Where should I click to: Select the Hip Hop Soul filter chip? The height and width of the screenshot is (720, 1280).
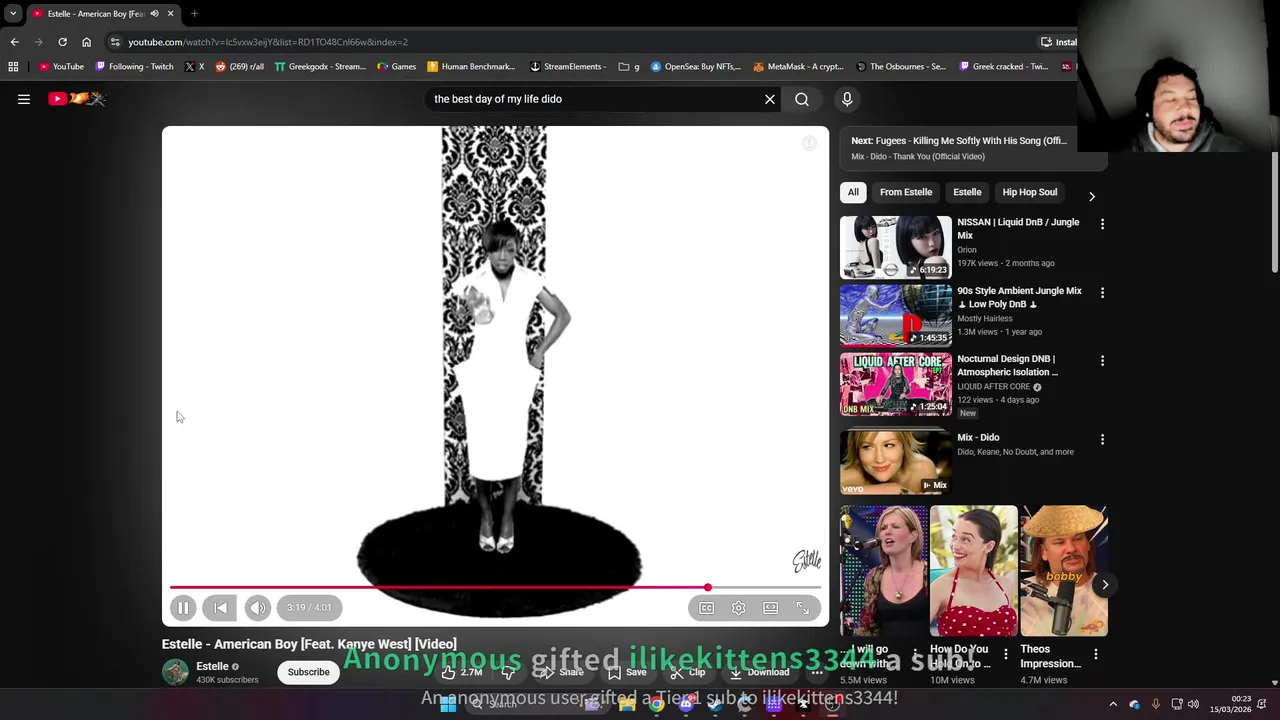pyautogui.click(x=1030, y=192)
